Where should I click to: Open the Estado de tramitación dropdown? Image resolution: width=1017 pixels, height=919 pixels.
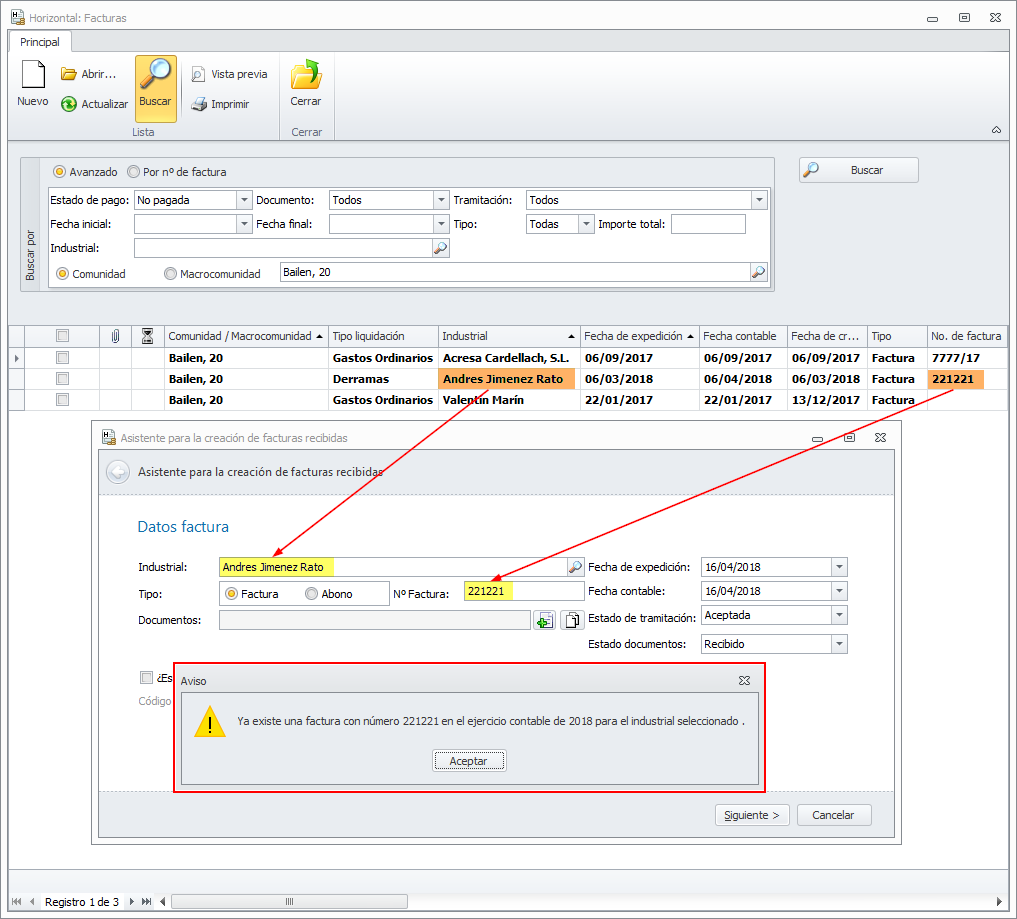[838, 616]
